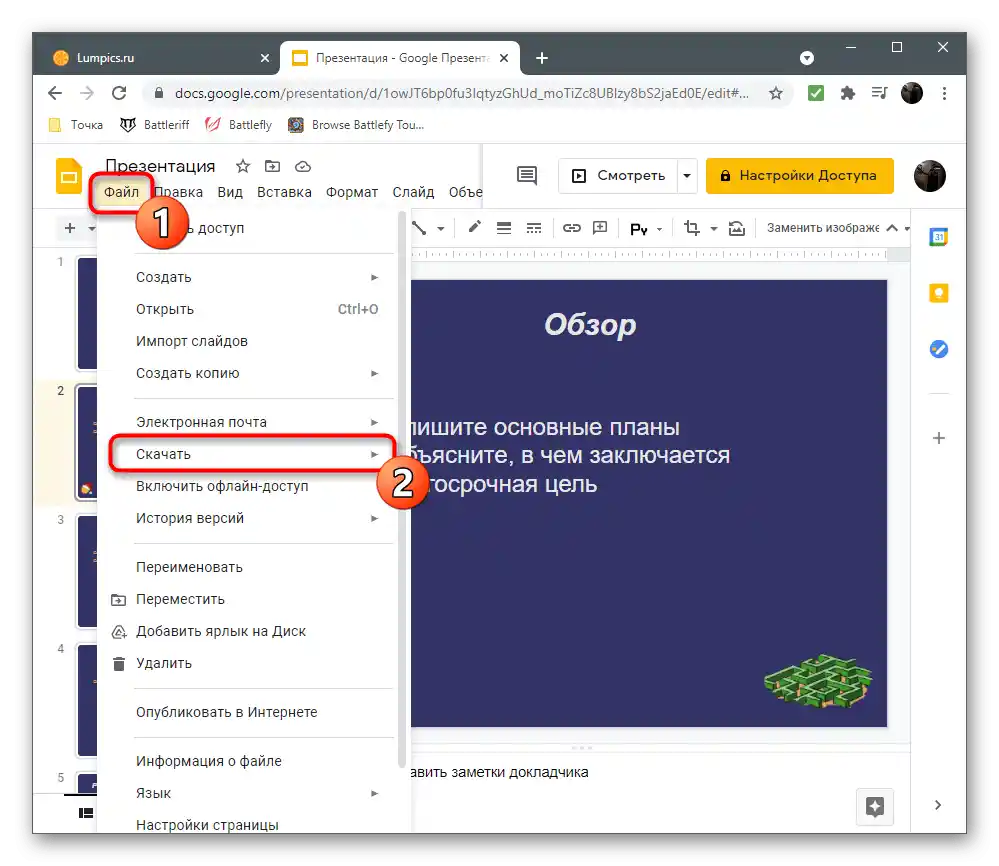Image resolution: width=999 pixels, height=866 pixels.
Task: Click the border color pencil icon
Action: coord(474,227)
